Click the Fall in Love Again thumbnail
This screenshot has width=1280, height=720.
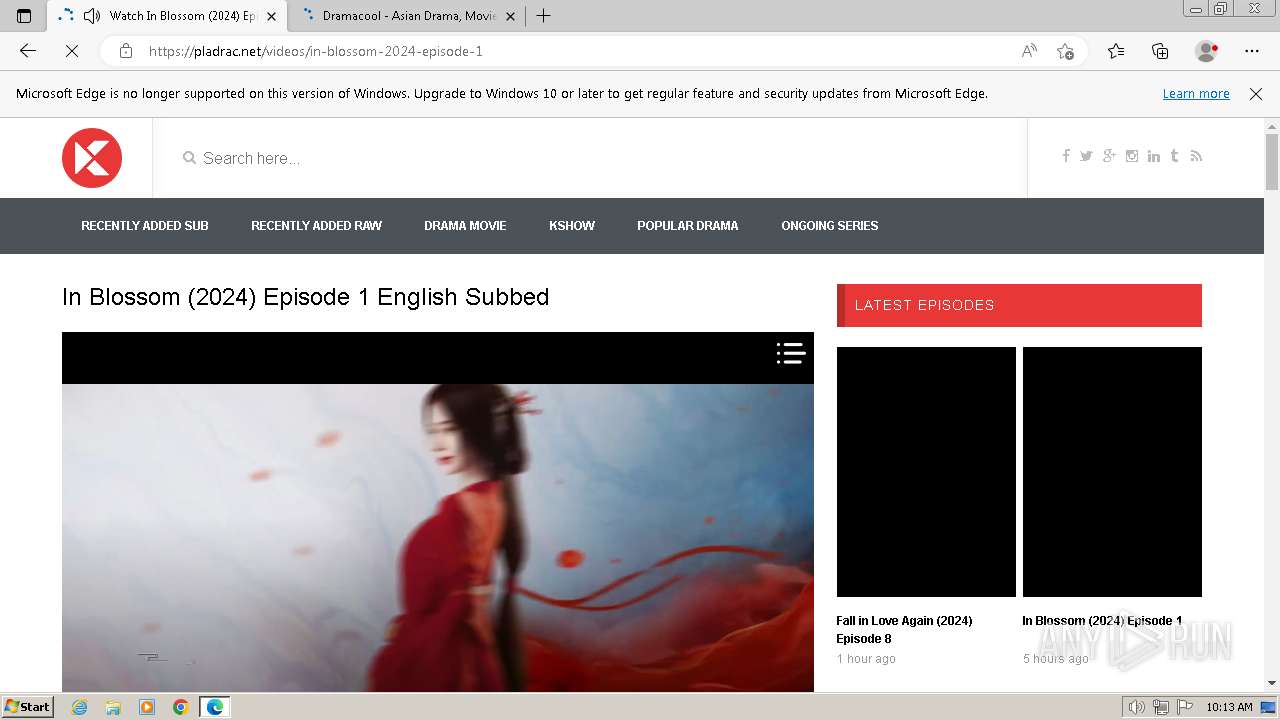pos(926,472)
